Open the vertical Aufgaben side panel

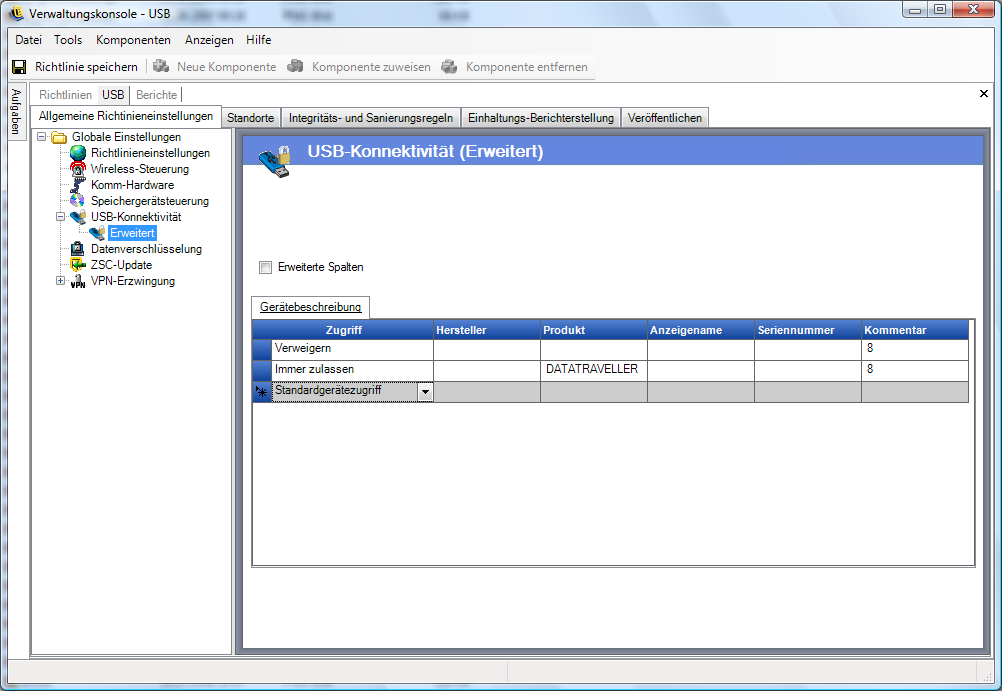(x=17, y=111)
